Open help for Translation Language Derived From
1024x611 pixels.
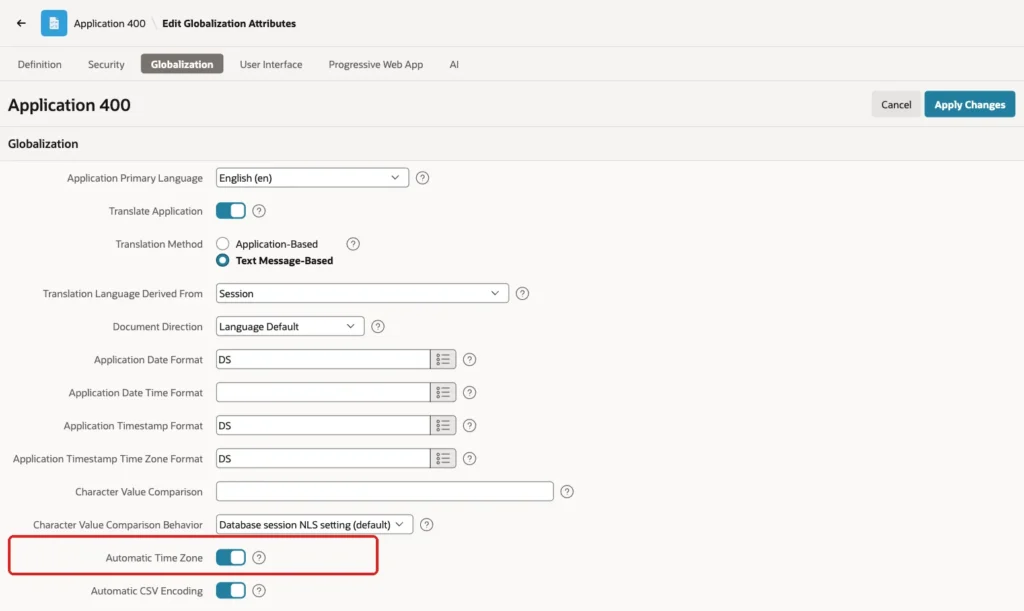pyautogui.click(x=522, y=293)
